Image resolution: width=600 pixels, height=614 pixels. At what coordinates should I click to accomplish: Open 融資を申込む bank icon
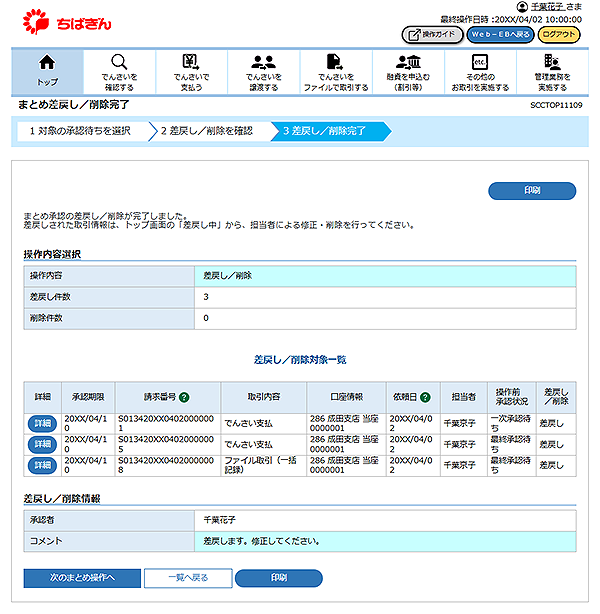(x=407, y=62)
